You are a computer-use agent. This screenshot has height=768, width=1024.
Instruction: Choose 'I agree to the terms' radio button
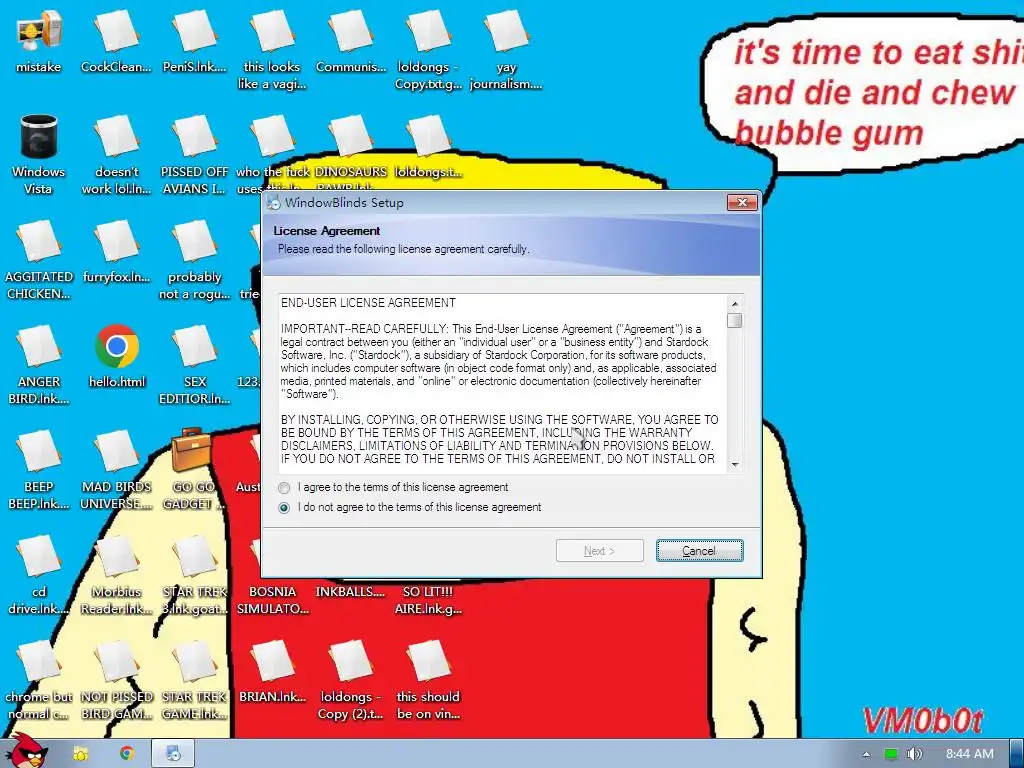click(283, 488)
